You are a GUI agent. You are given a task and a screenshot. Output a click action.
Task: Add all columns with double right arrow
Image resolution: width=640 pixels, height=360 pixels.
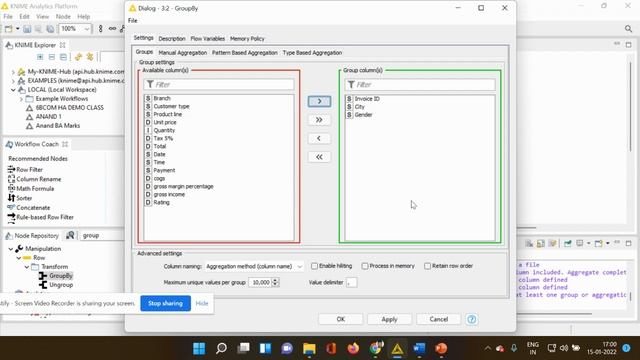319,120
